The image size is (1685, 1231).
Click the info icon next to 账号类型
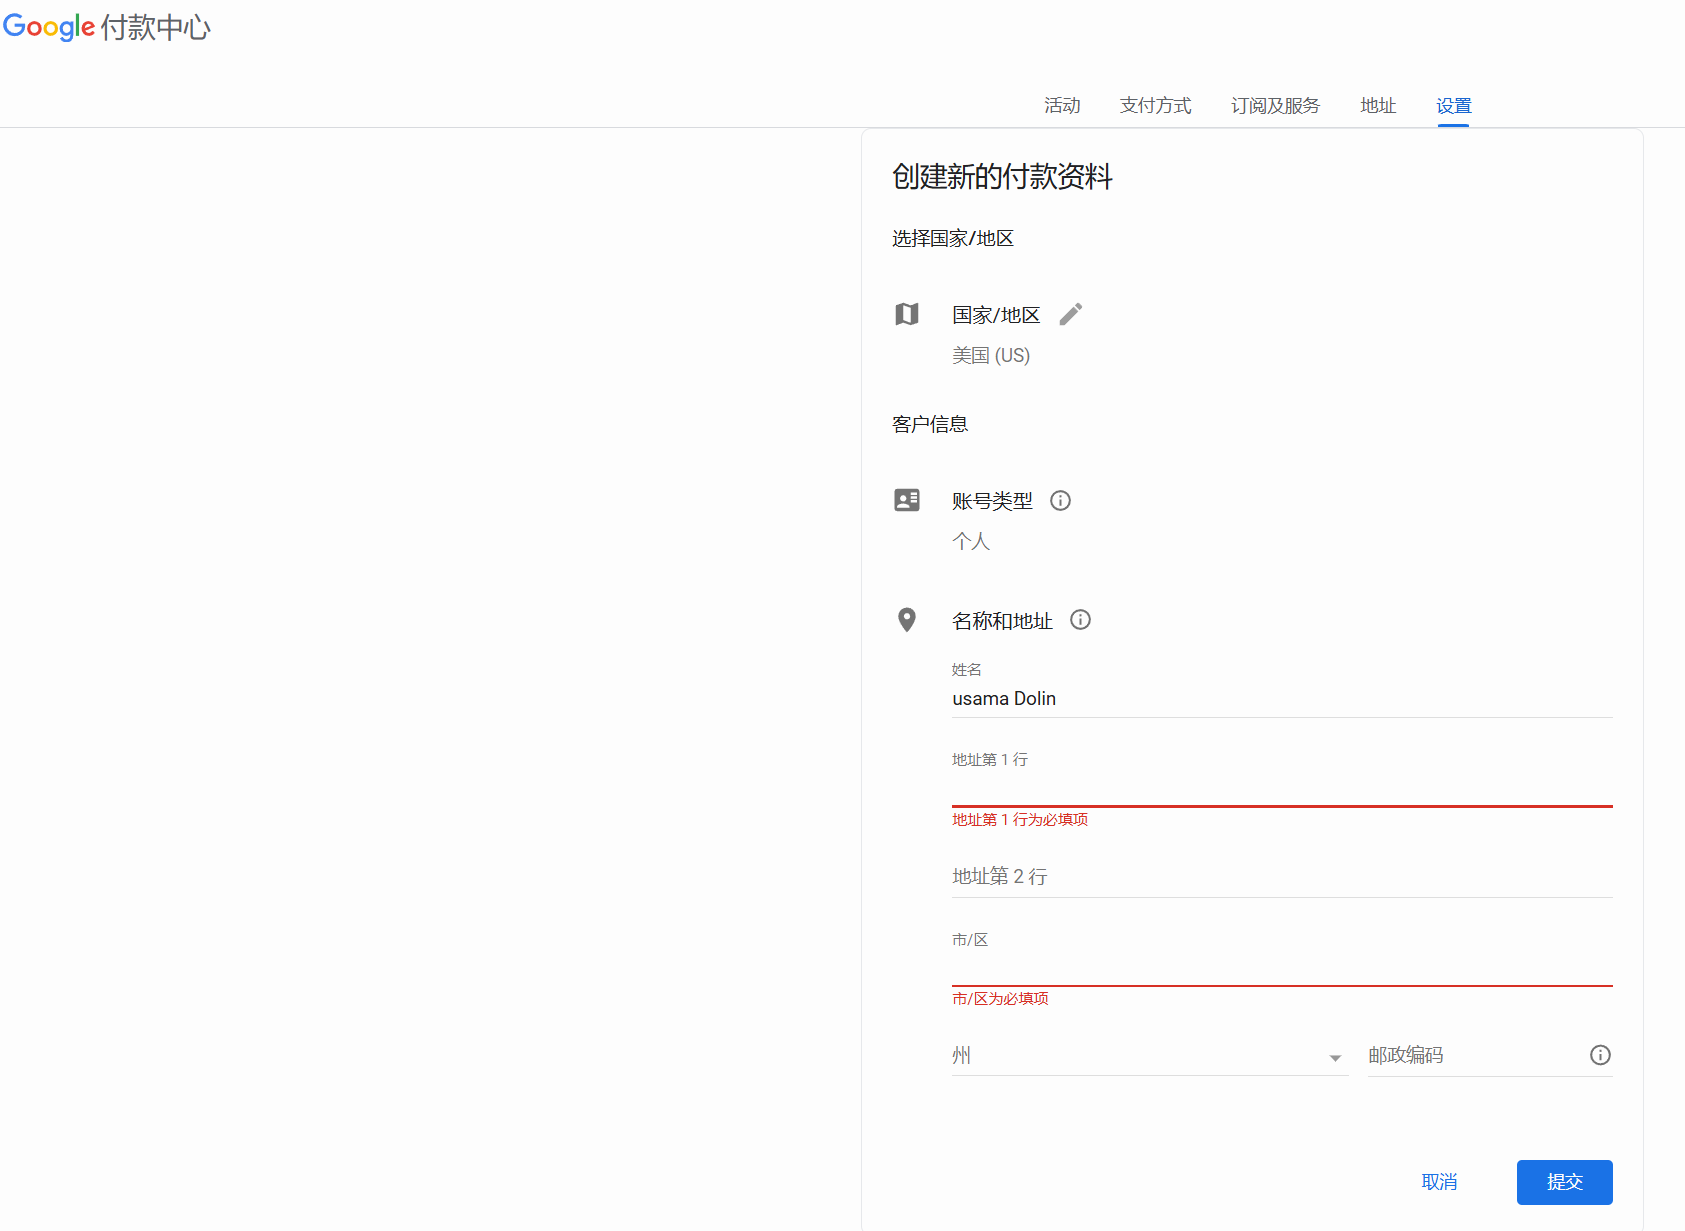tap(1060, 500)
